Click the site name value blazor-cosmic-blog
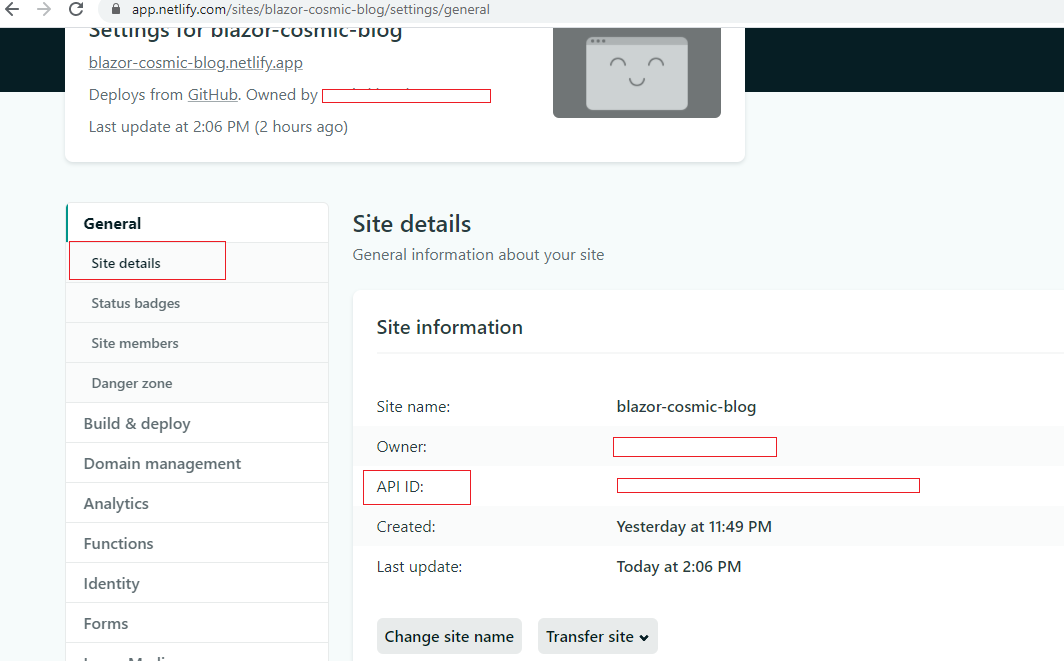This screenshot has width=1064, height=661. pos(686,407)
